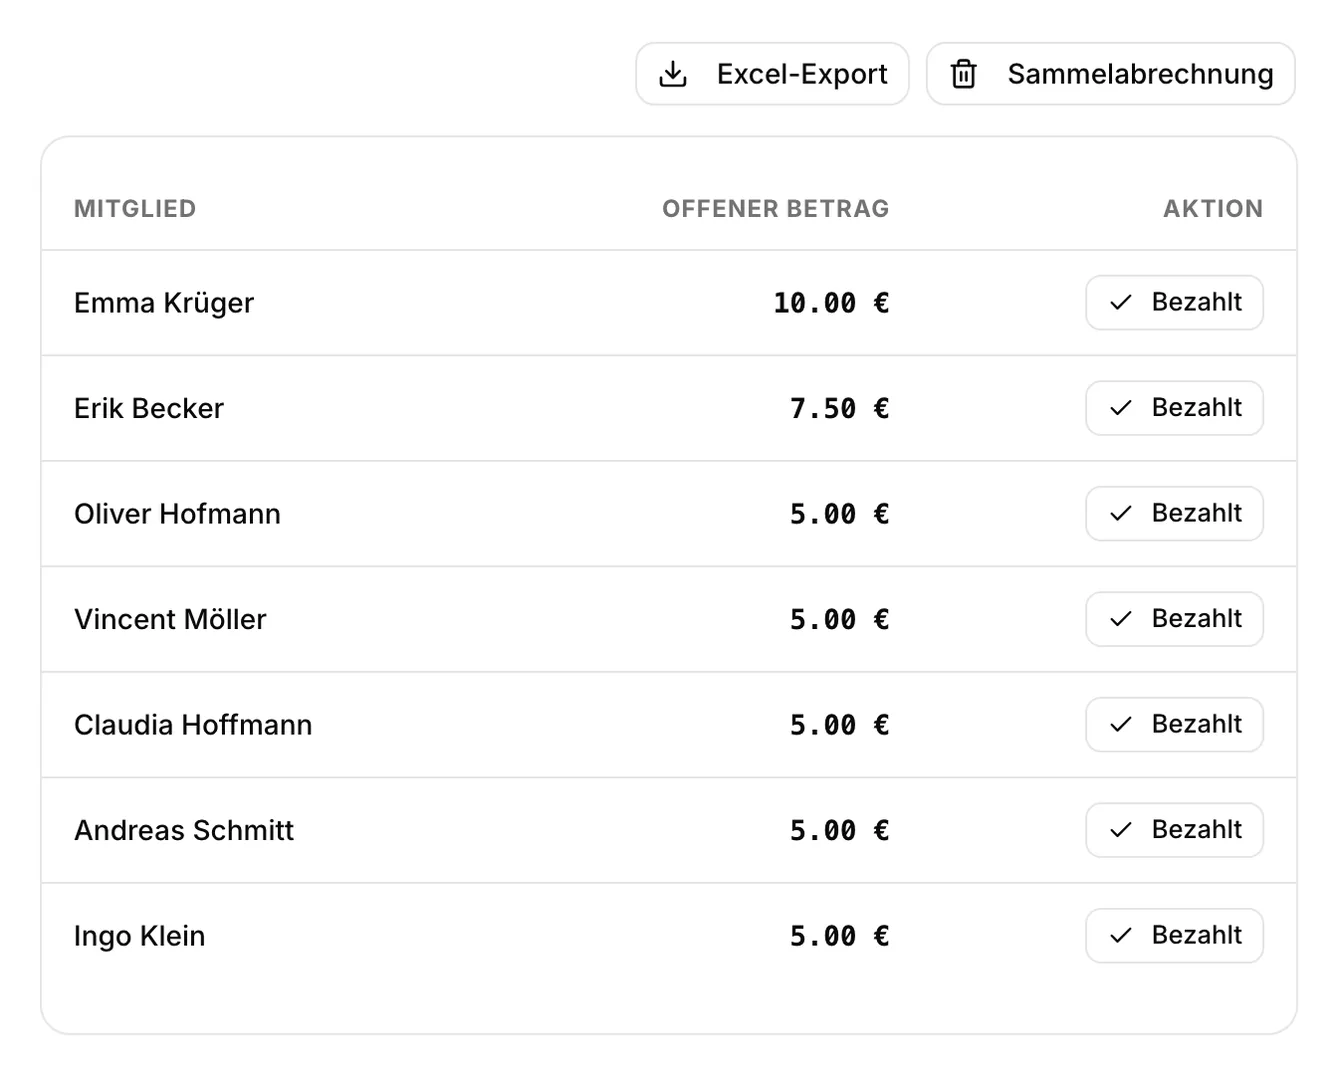The height and width of the screenshot is (1075, 1340).
Task: Select the name Claudia Hoffmann
Action: [193, 725]
